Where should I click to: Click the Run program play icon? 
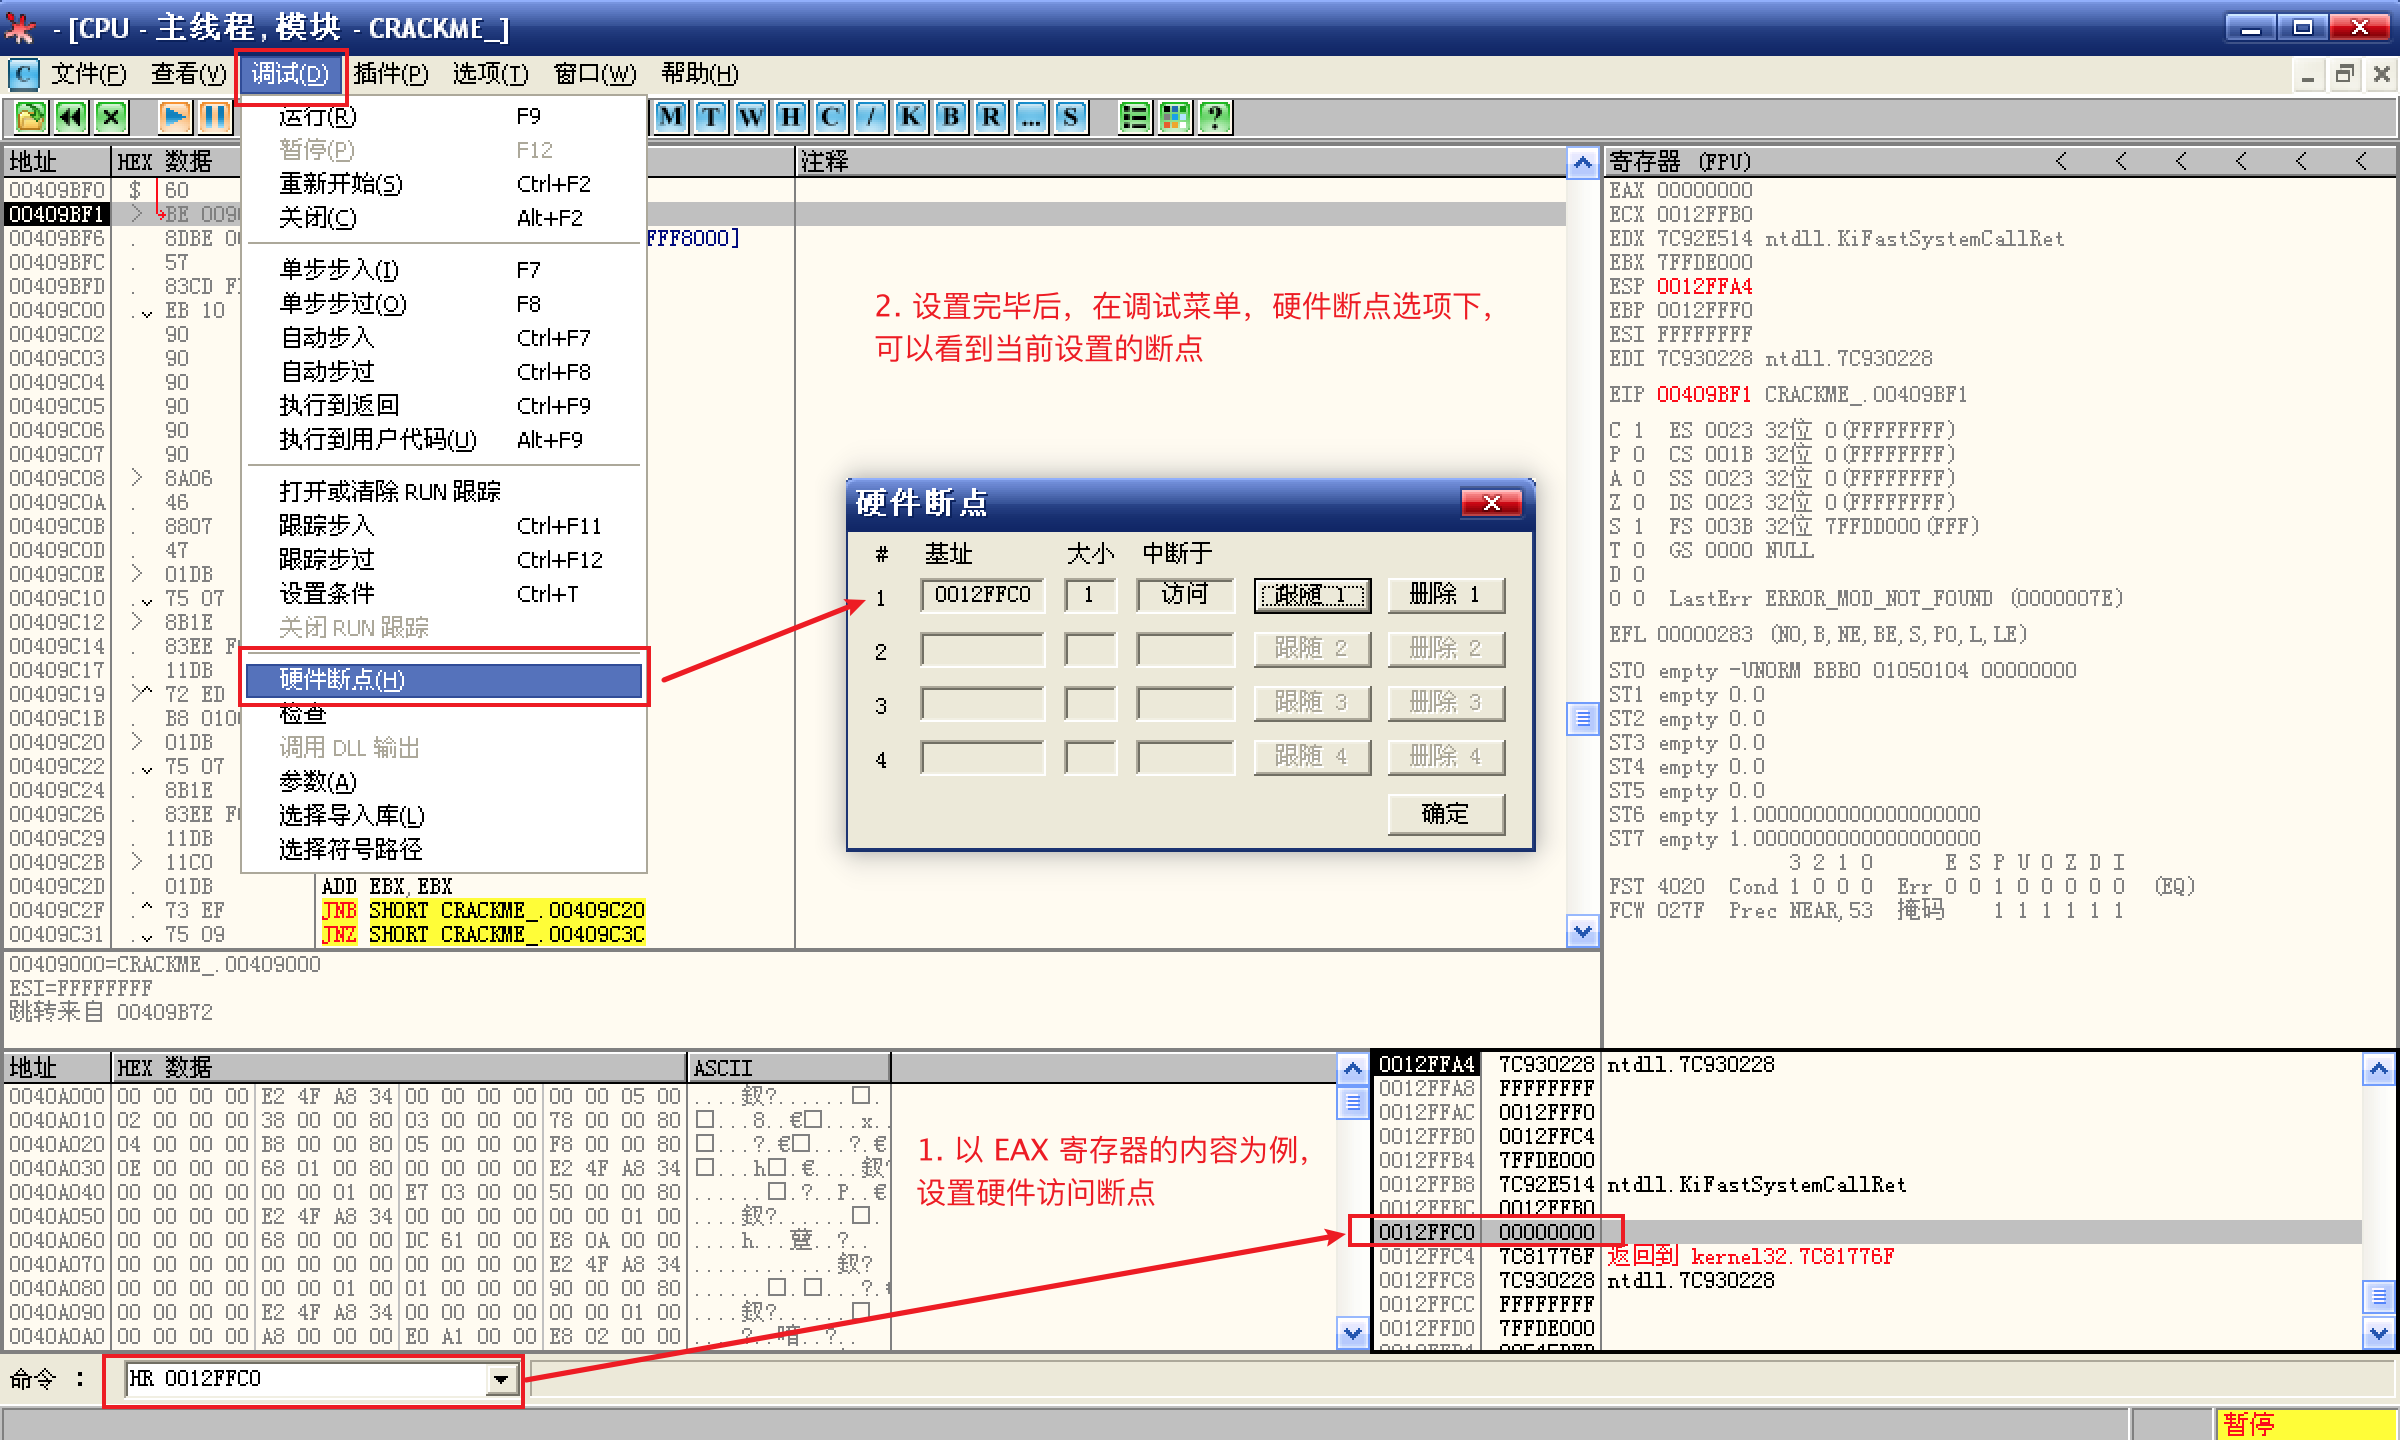[x=175, y=118]
